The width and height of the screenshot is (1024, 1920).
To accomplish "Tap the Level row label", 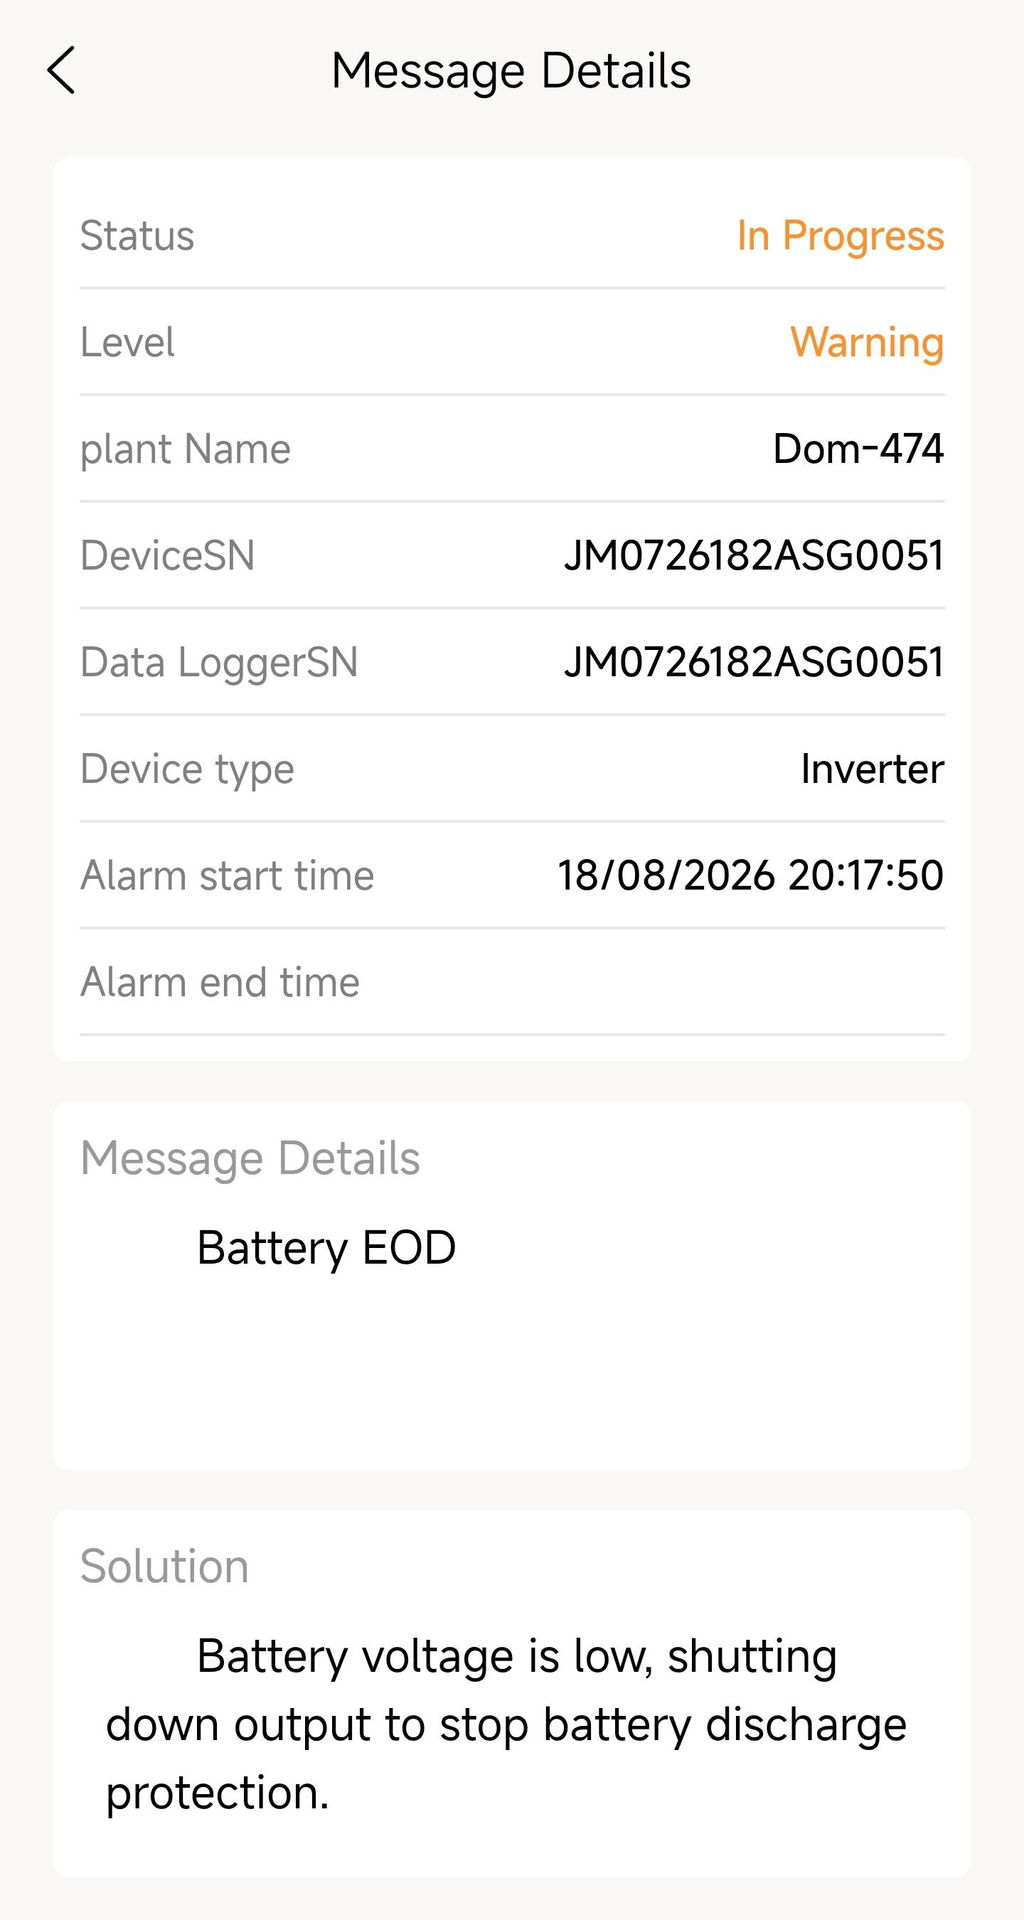I will pyautogui.click(x=127, y=342).
